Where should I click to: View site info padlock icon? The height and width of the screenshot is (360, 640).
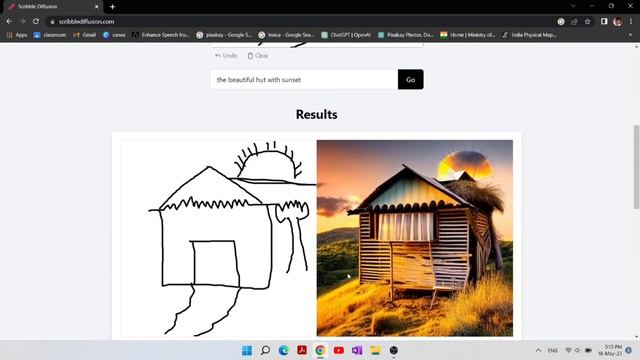coord(52,22)
